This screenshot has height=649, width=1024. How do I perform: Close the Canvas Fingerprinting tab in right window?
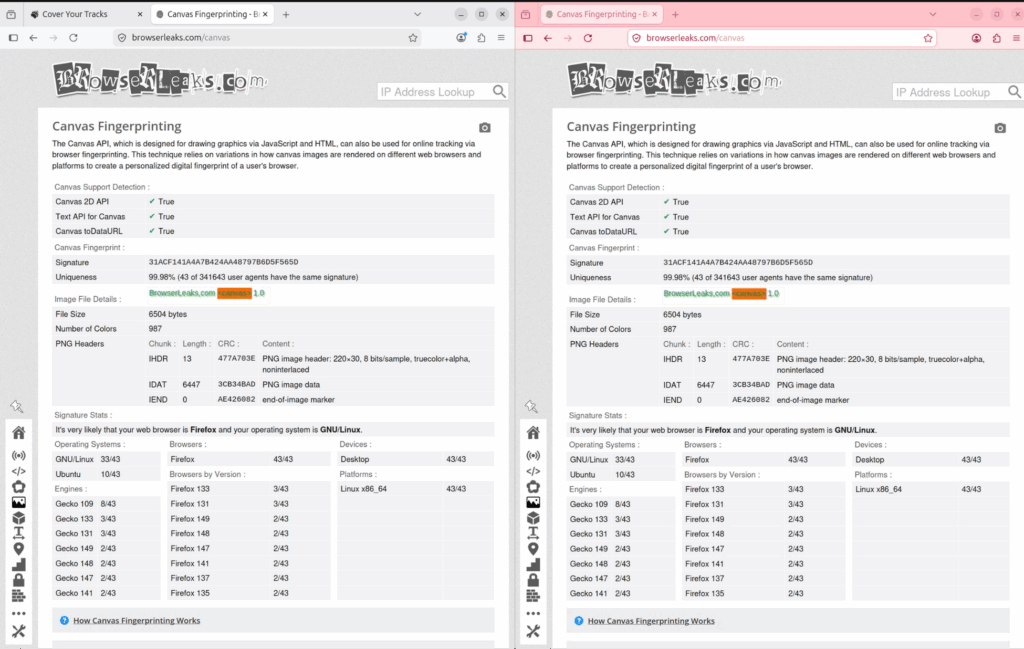click(x=654, y=14)
